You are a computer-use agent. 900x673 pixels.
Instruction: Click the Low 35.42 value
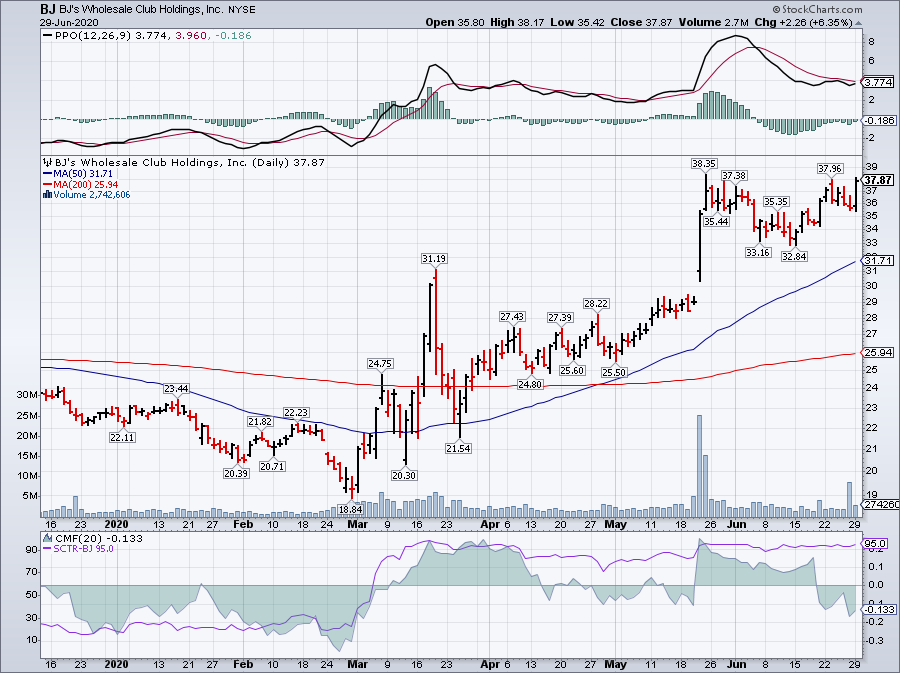click(576, 22)
